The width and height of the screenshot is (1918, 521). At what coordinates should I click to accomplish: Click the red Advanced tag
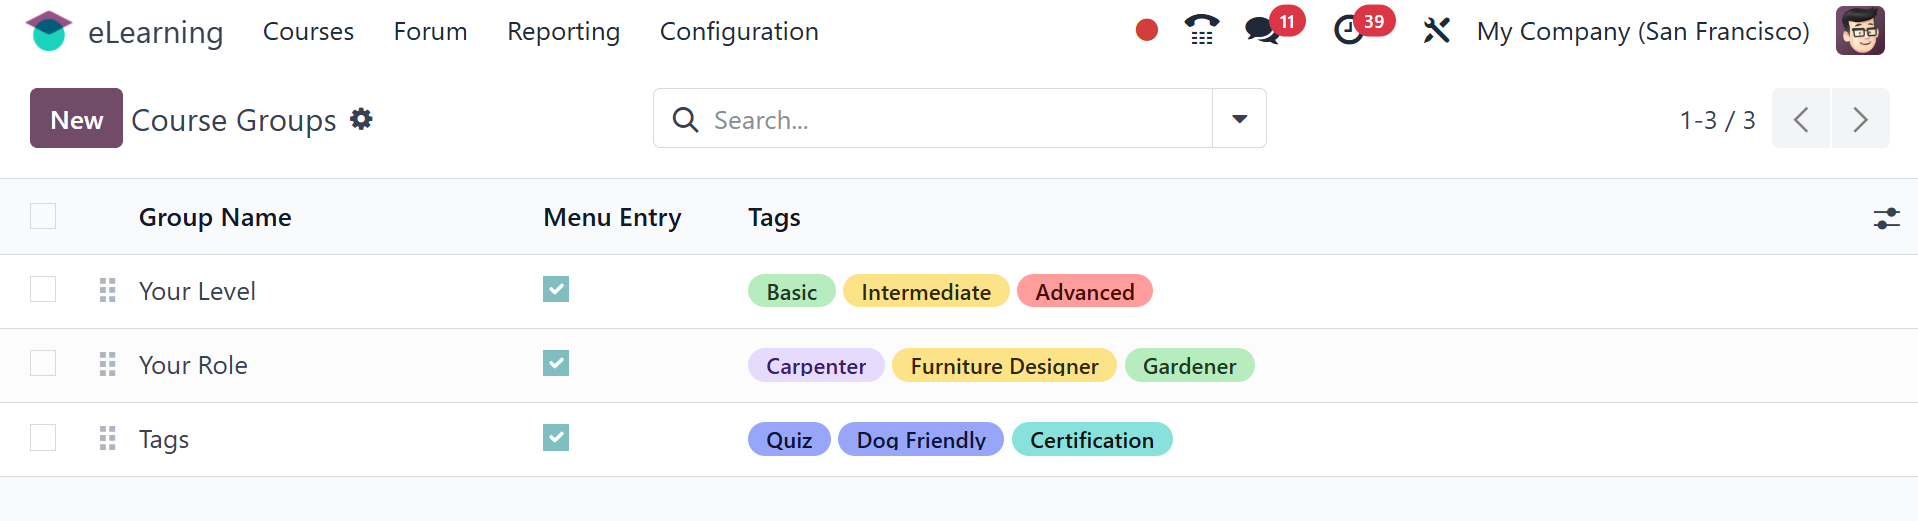(1084, 292)
